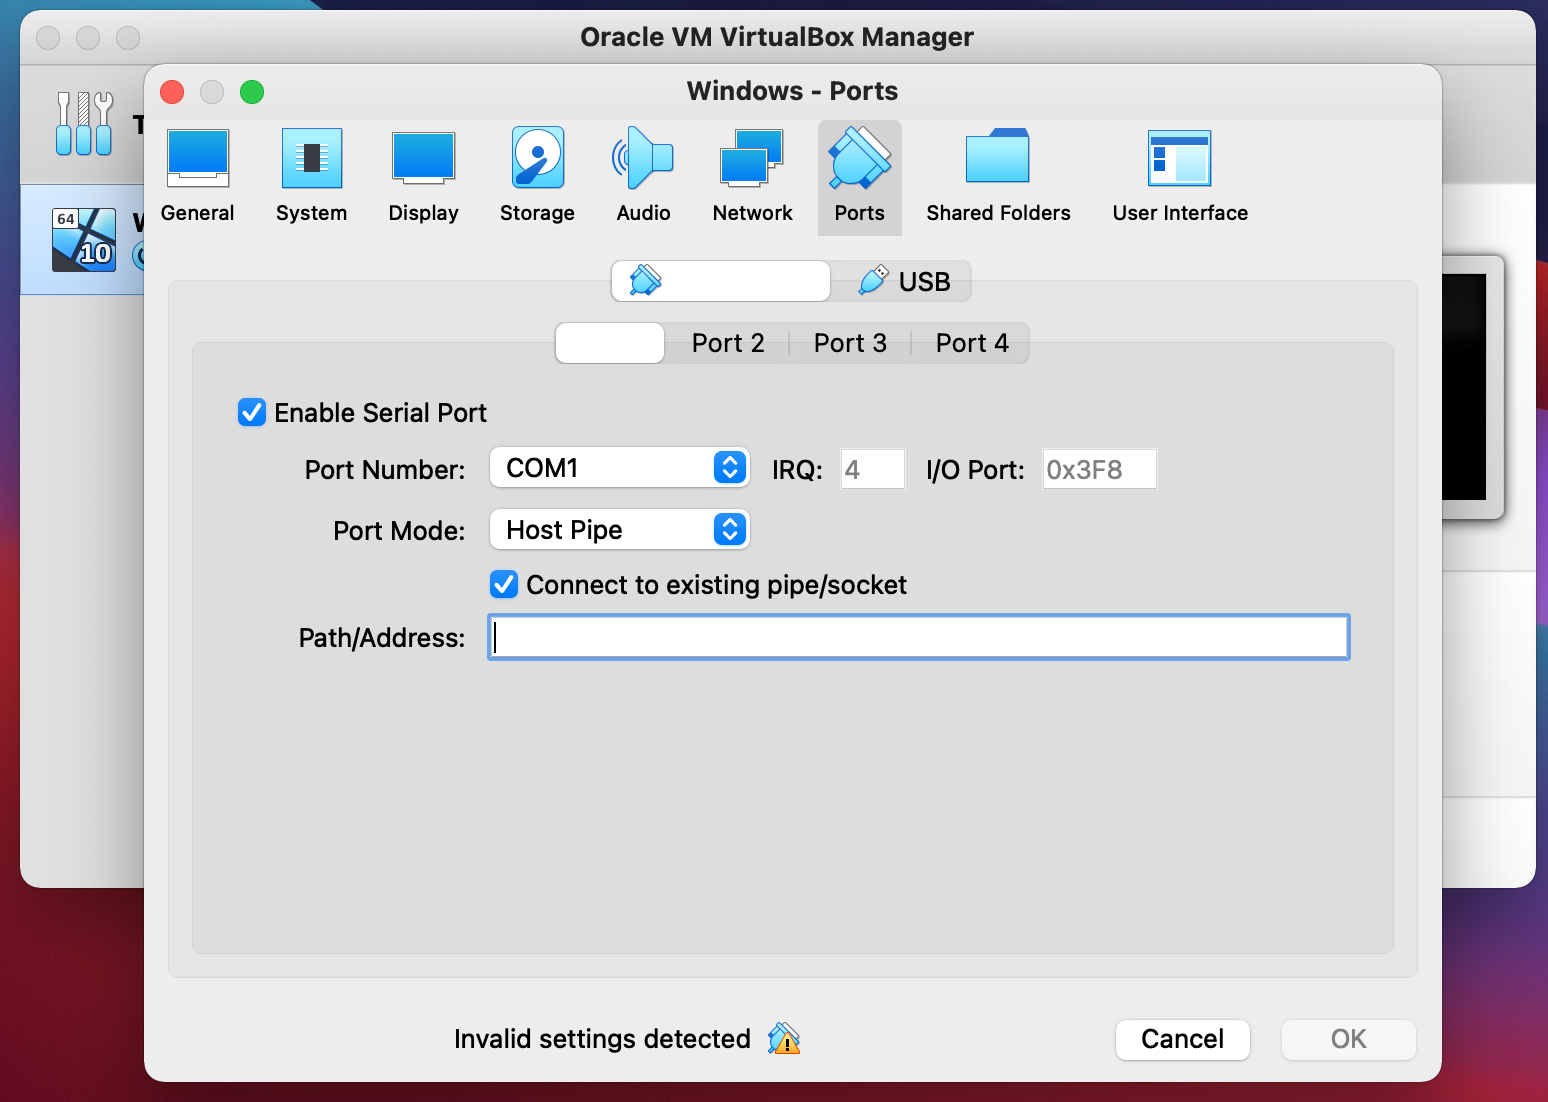The width and height of the screenshot is (1548, 1102).
Task: Toggle the Enable Serial Port checkbox
Action: pos(252,412)
